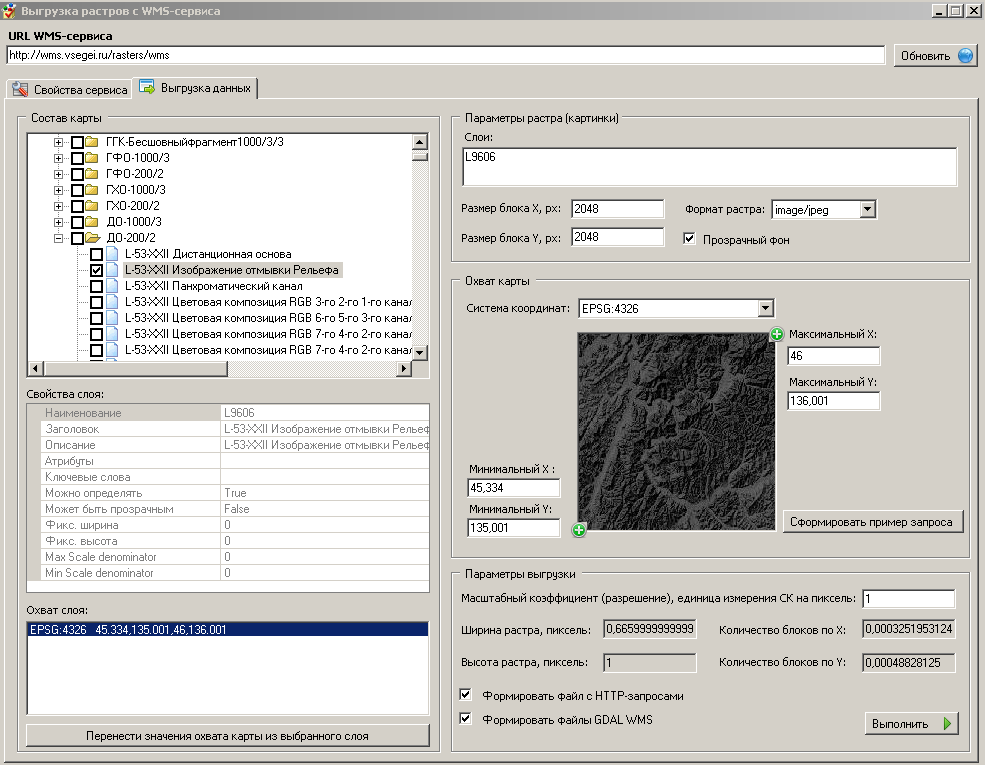Click globe icon on Обновить button
Image resolution: width=985 pixels, height=765 pixels.
coord(965,56)
